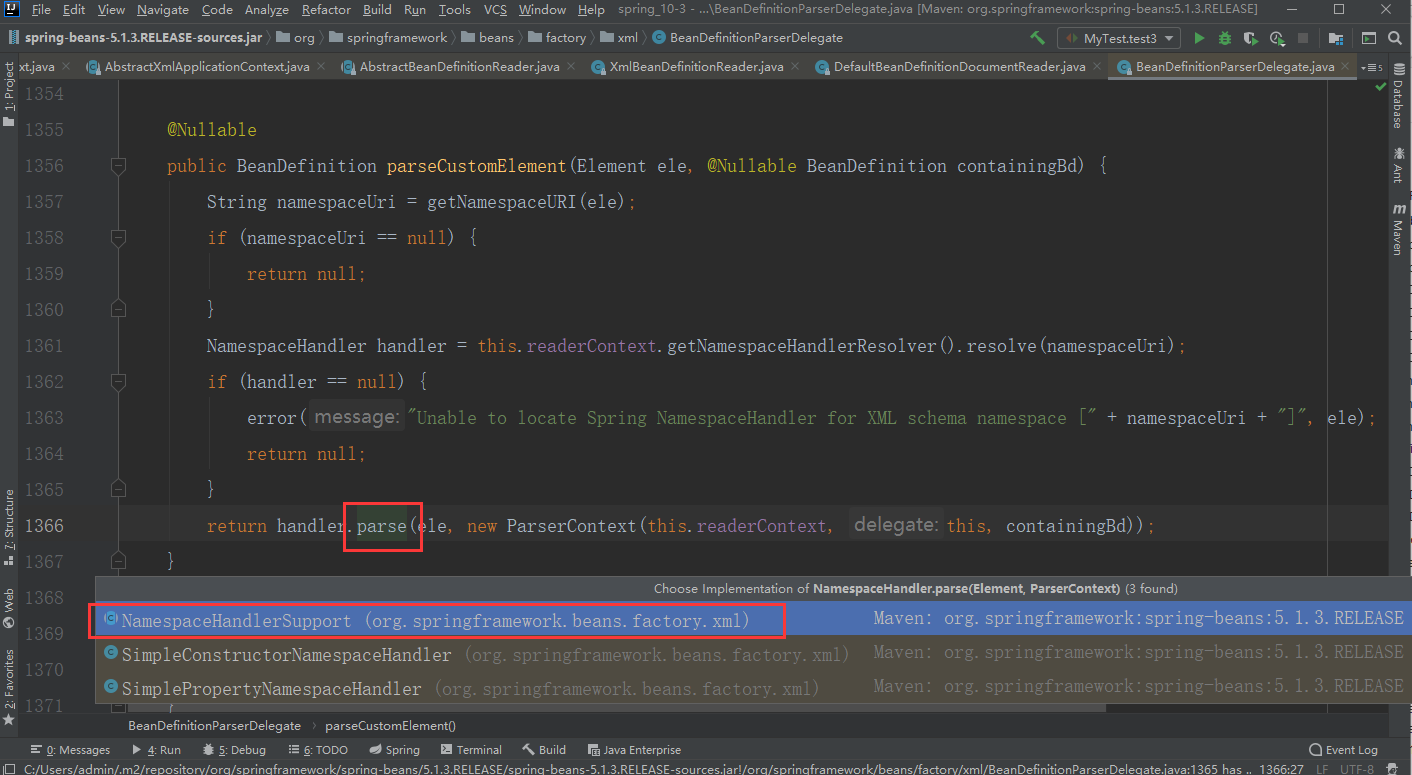Open the Event Log
Image resolution: width=1412 pixels, height=775 pixels.
coord(1343,750)
